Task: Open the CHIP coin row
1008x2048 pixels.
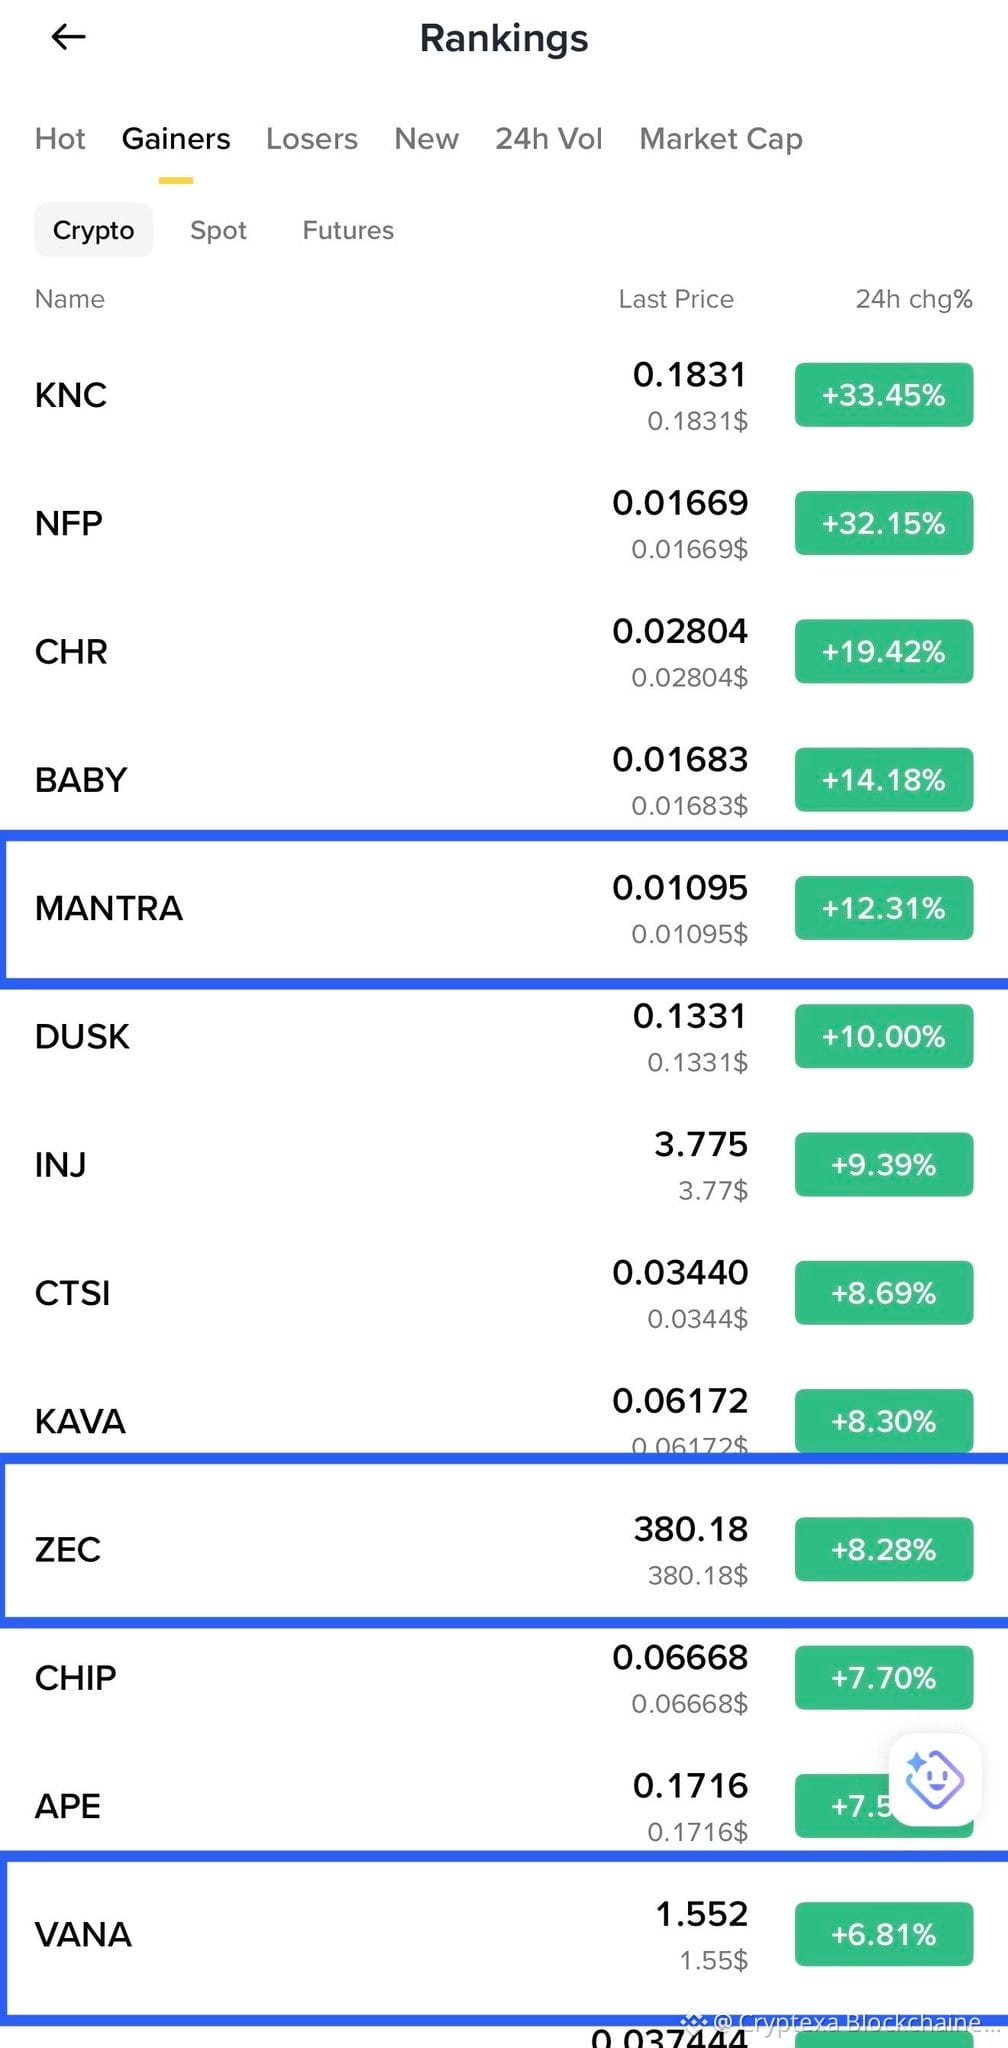Action: coord(504,1677)
